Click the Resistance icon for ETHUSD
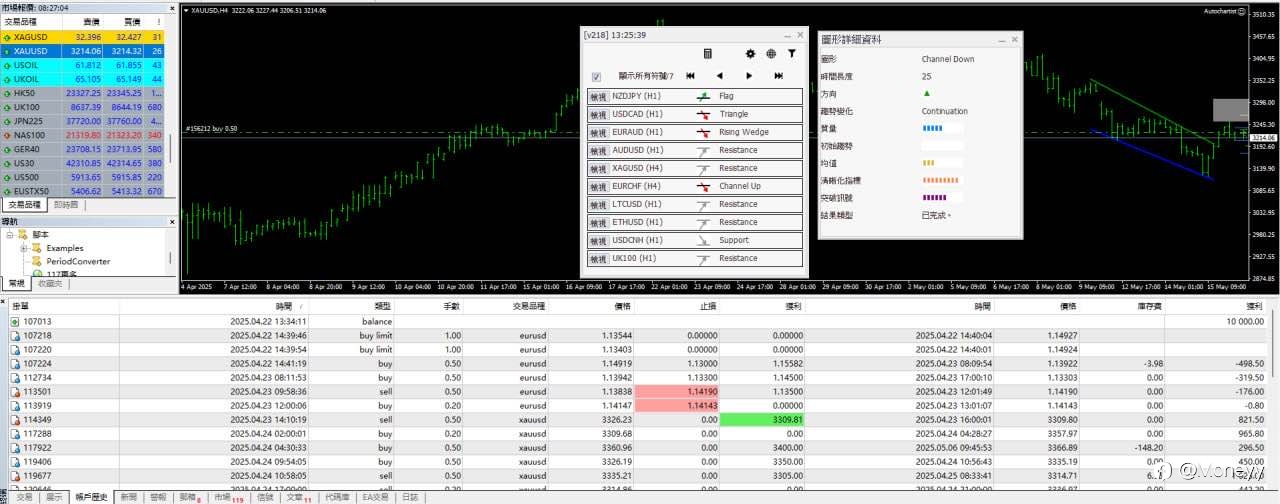Viewport: 1280px width, 504px height. [704, 222]
